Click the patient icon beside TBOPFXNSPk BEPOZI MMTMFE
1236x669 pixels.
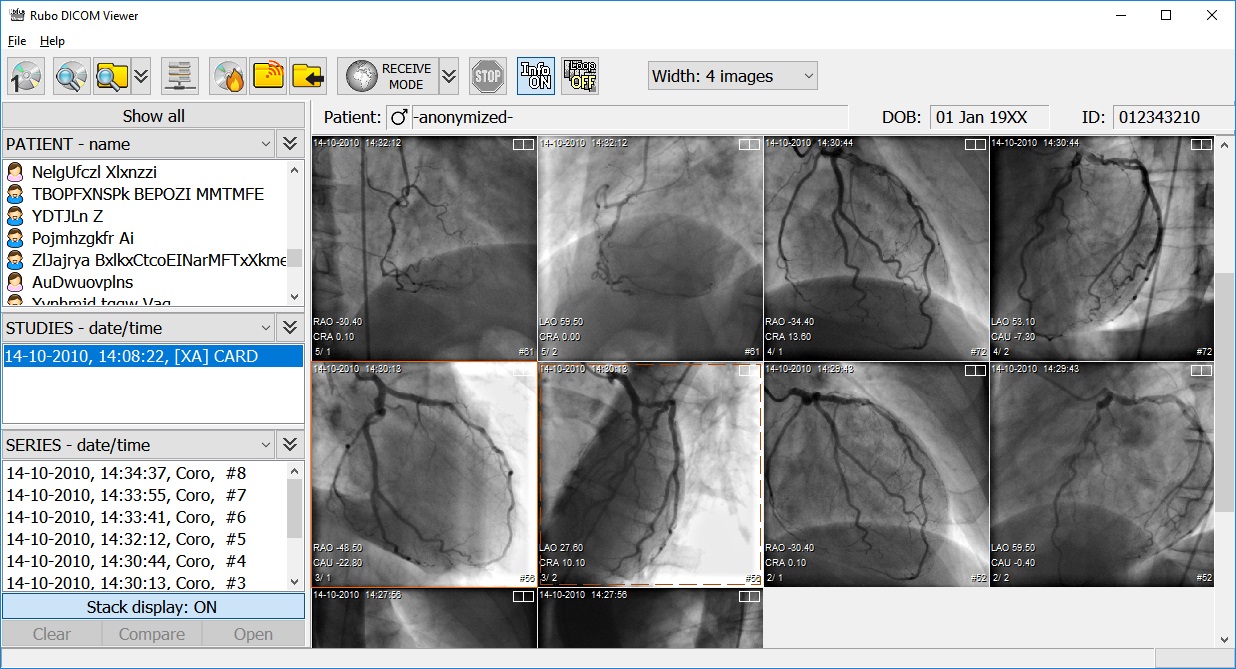[15, 195]
